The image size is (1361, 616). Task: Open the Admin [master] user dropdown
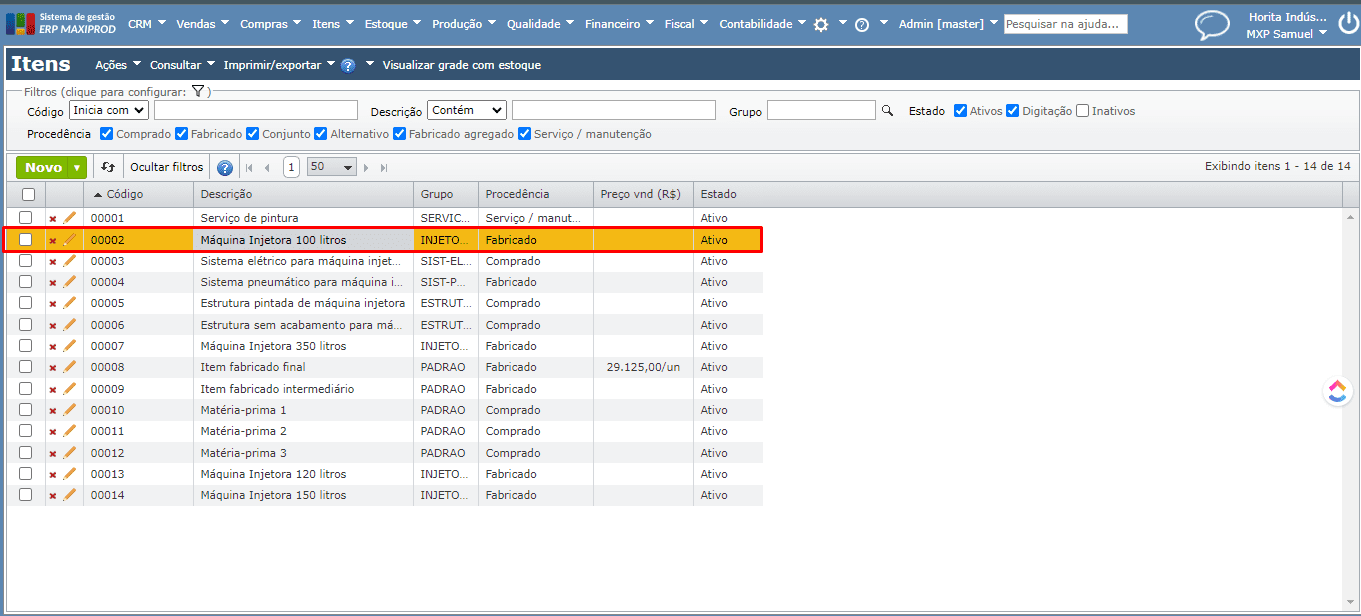(947, 24)
